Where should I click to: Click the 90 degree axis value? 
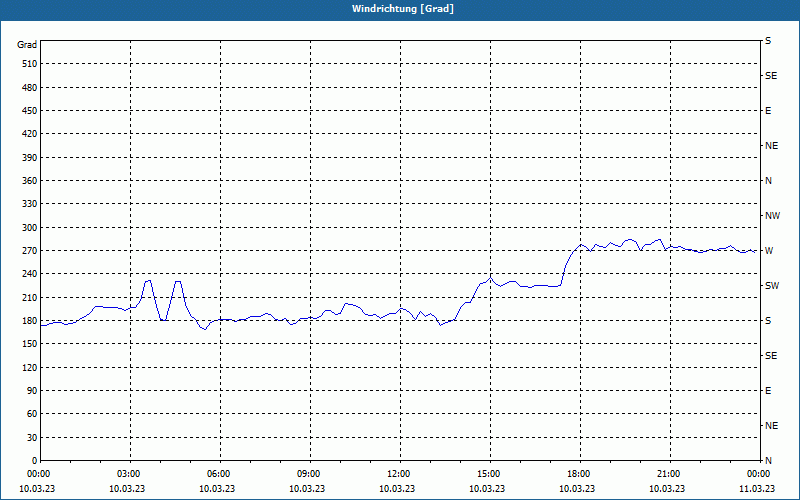32,390
